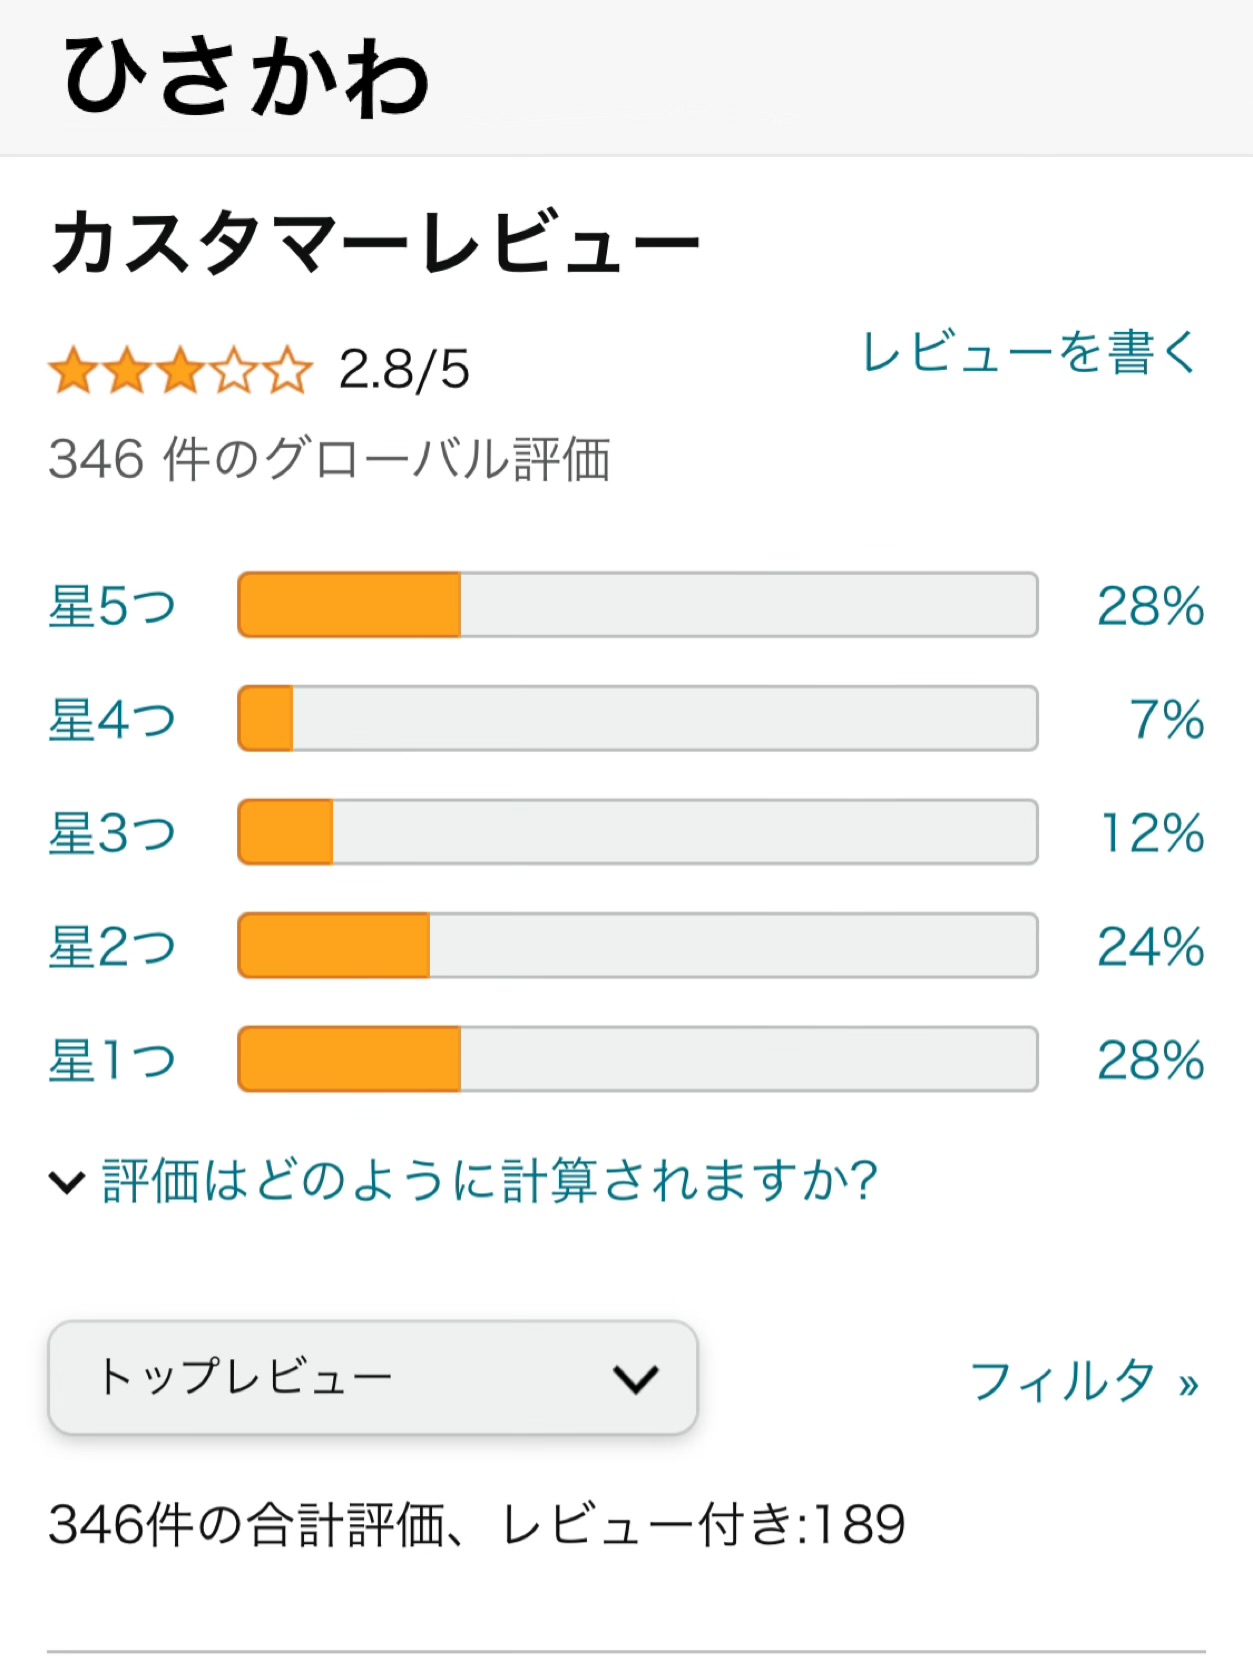Click the 4-star rating bar
Viewport: 1253px width, 1680px height.
pos(637,718)
